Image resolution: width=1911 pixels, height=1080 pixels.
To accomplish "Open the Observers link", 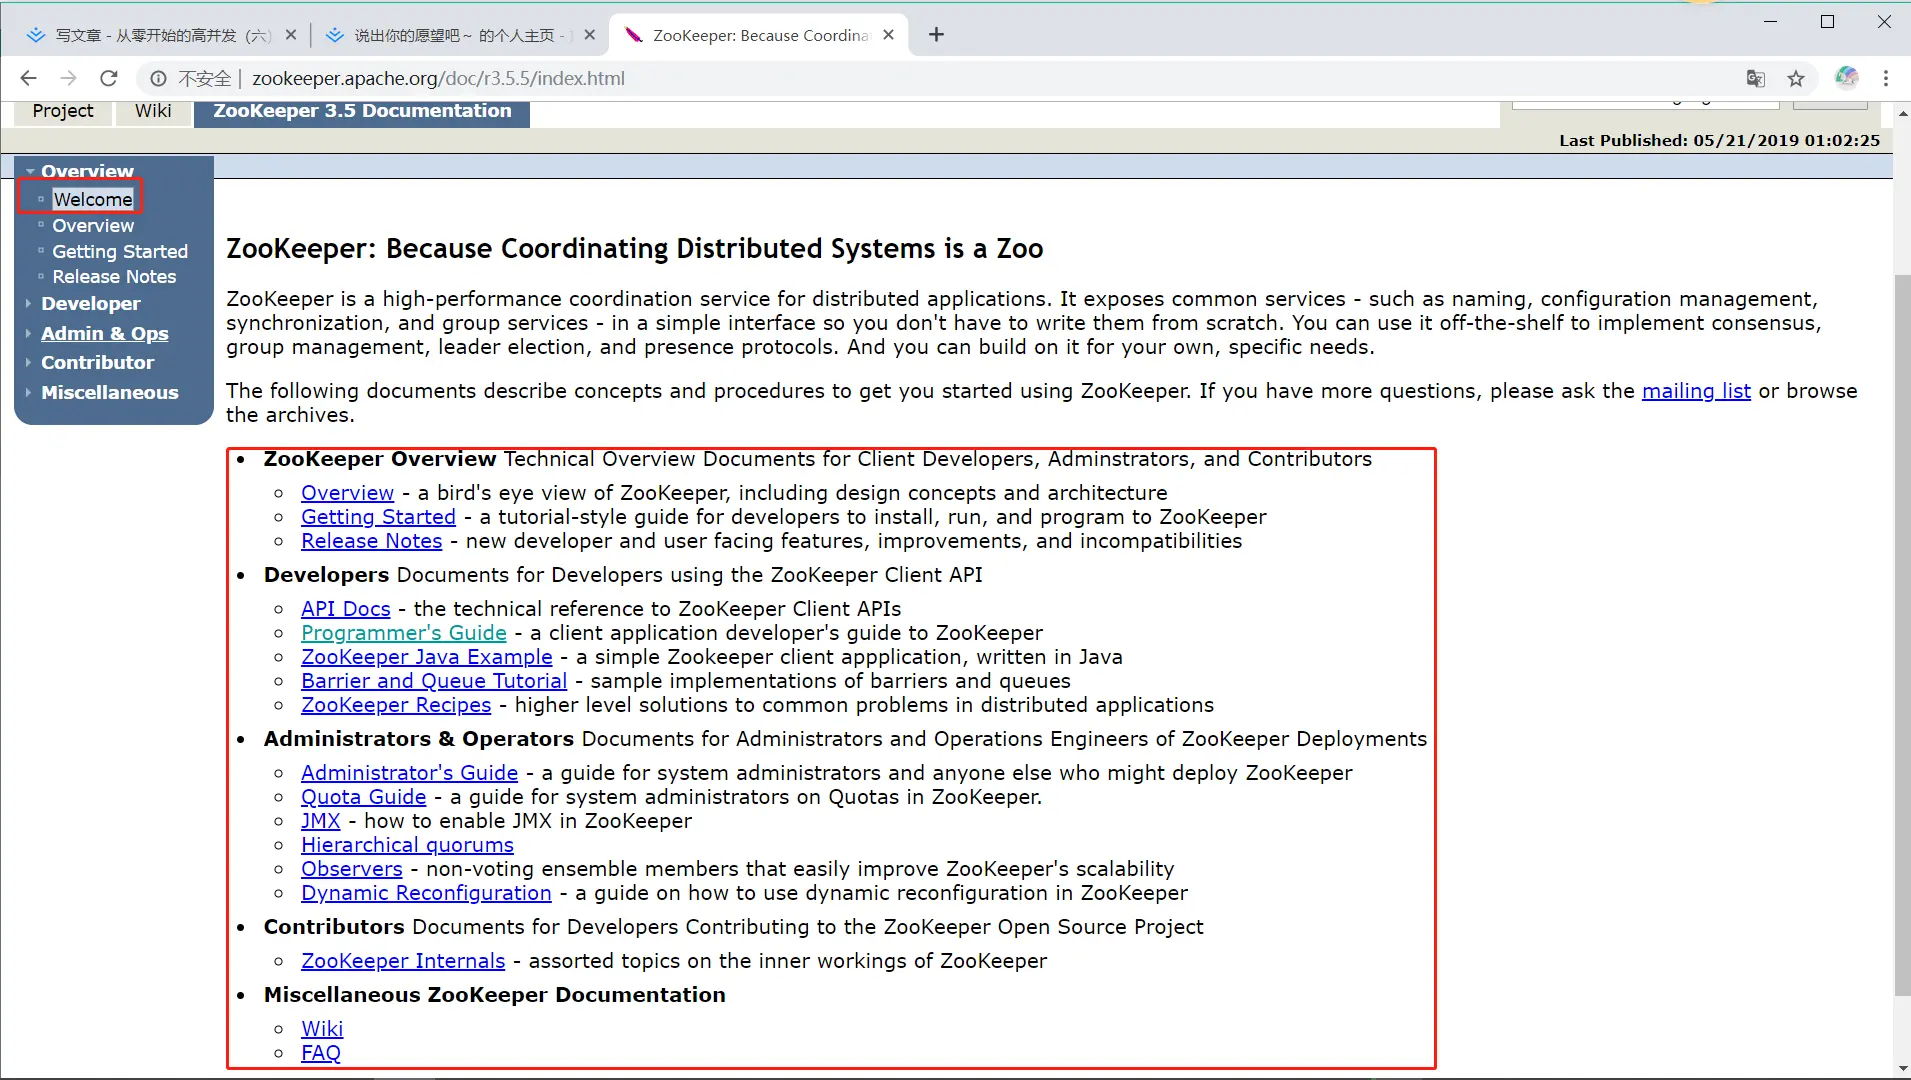I will click(351, 869).
